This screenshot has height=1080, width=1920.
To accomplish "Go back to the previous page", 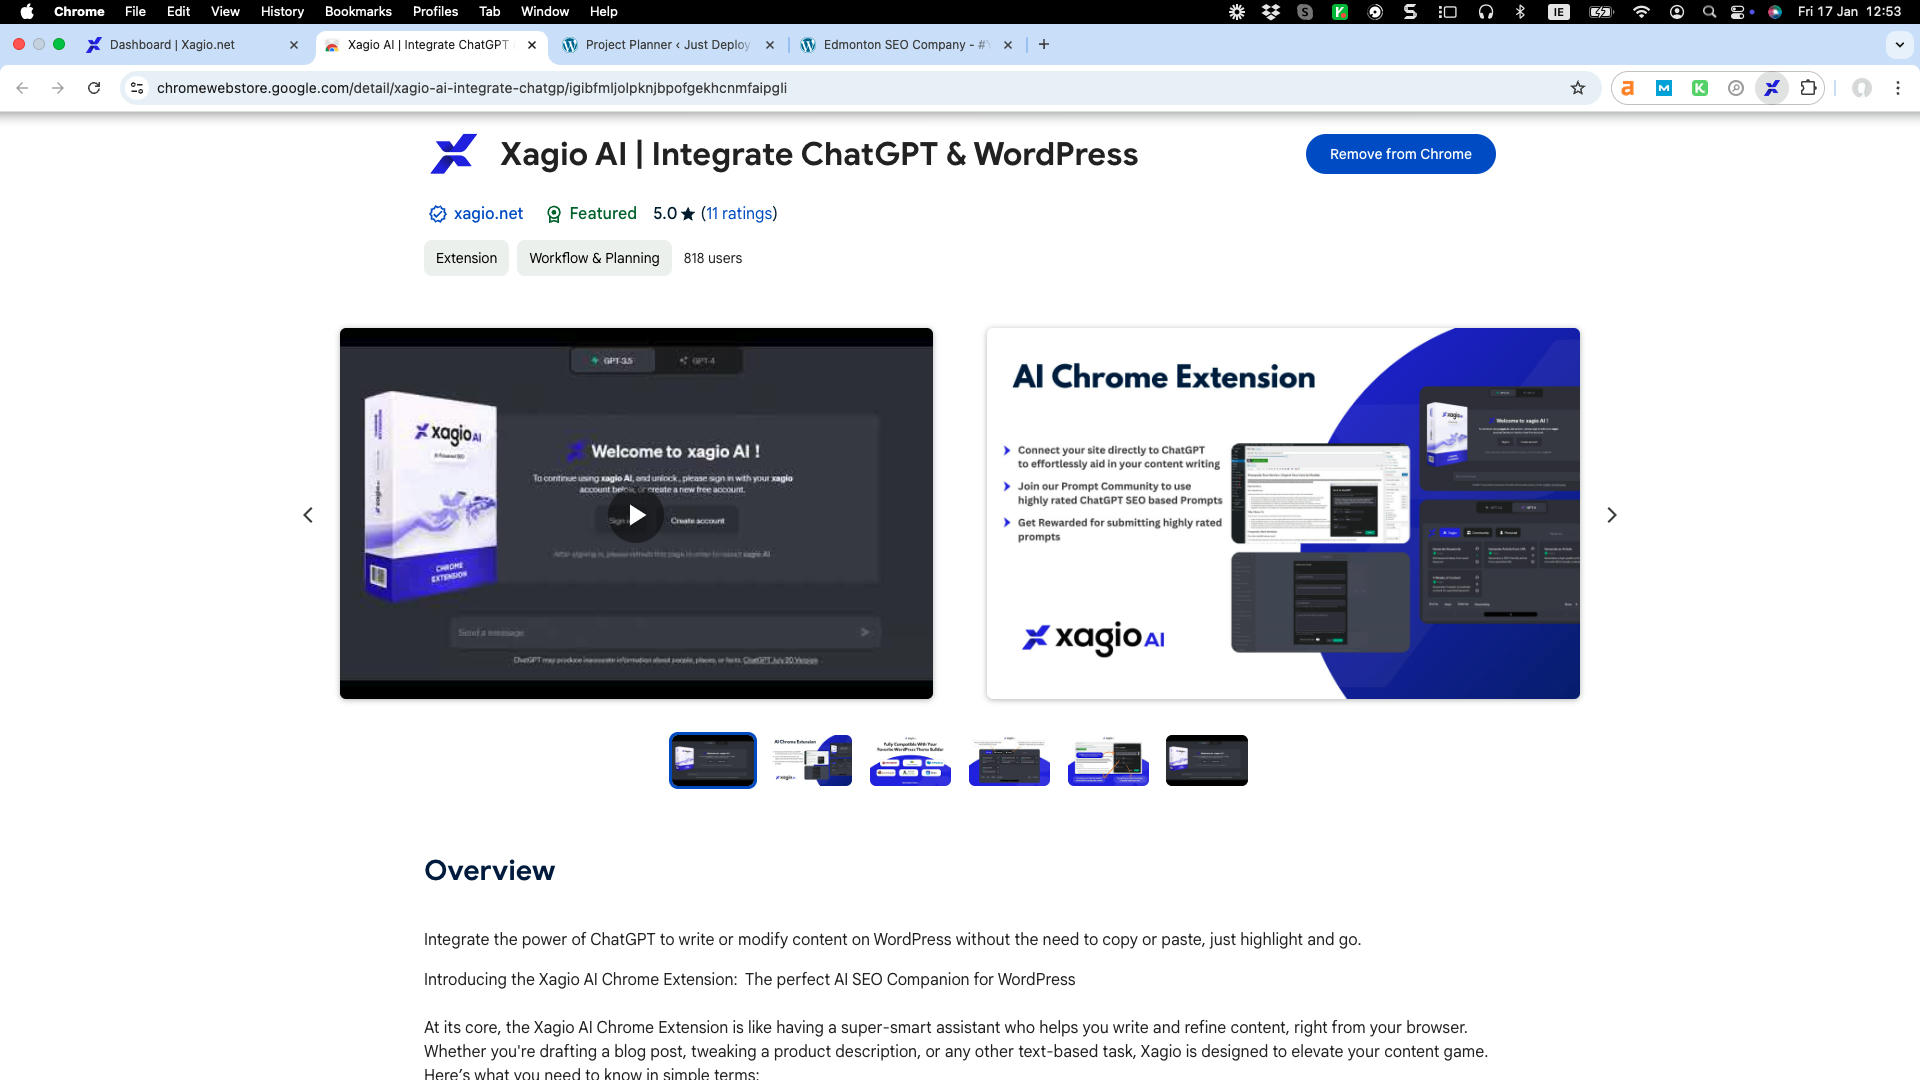I will 22,88.
